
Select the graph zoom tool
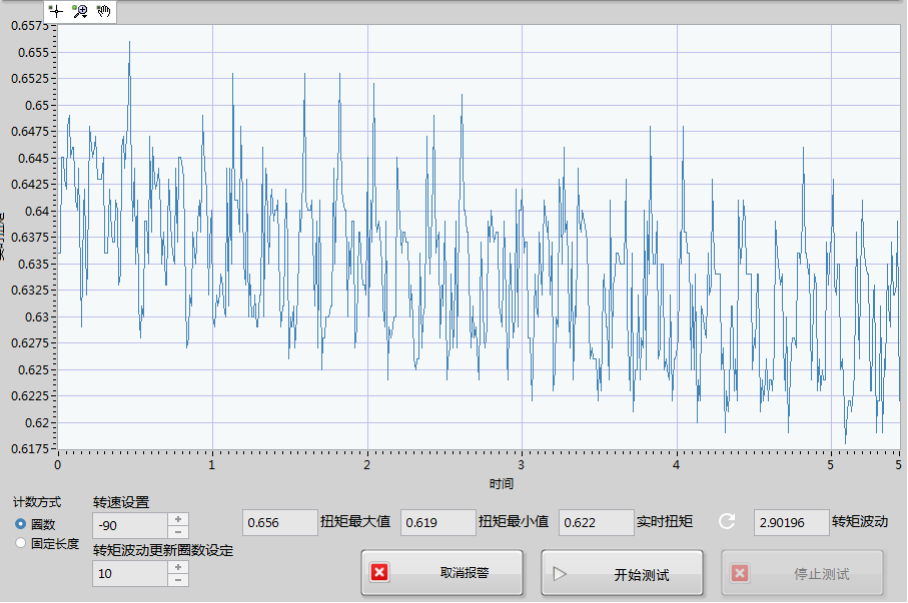(80, 12)
